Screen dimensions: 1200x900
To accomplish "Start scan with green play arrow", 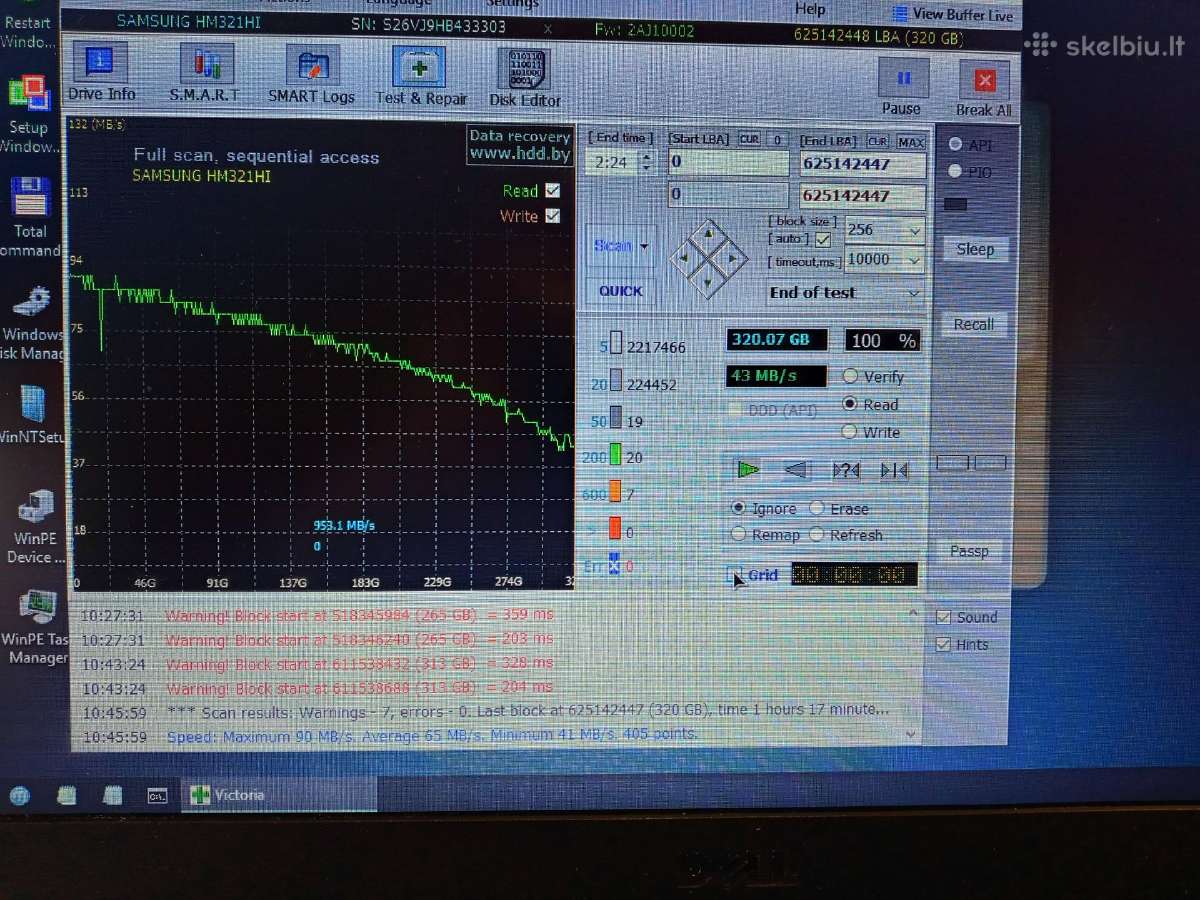I will 748,469.
